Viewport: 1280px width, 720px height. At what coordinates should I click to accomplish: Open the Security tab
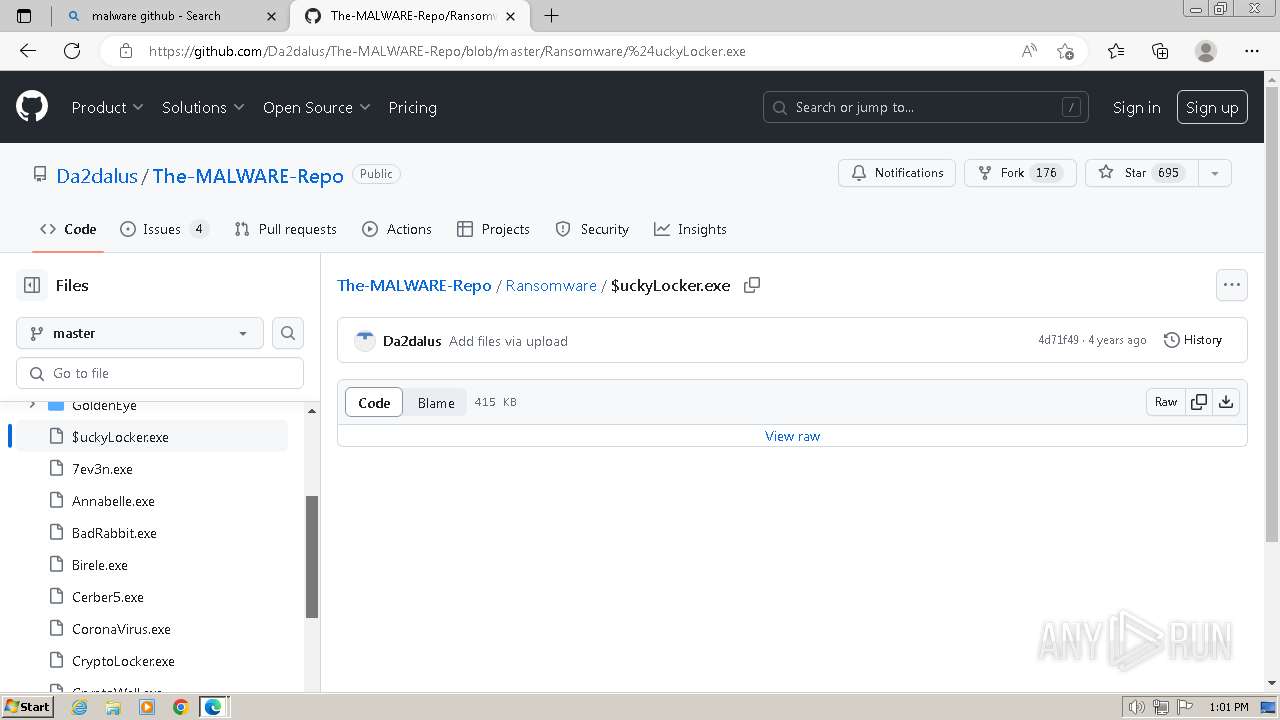click(x=592, y=229)
